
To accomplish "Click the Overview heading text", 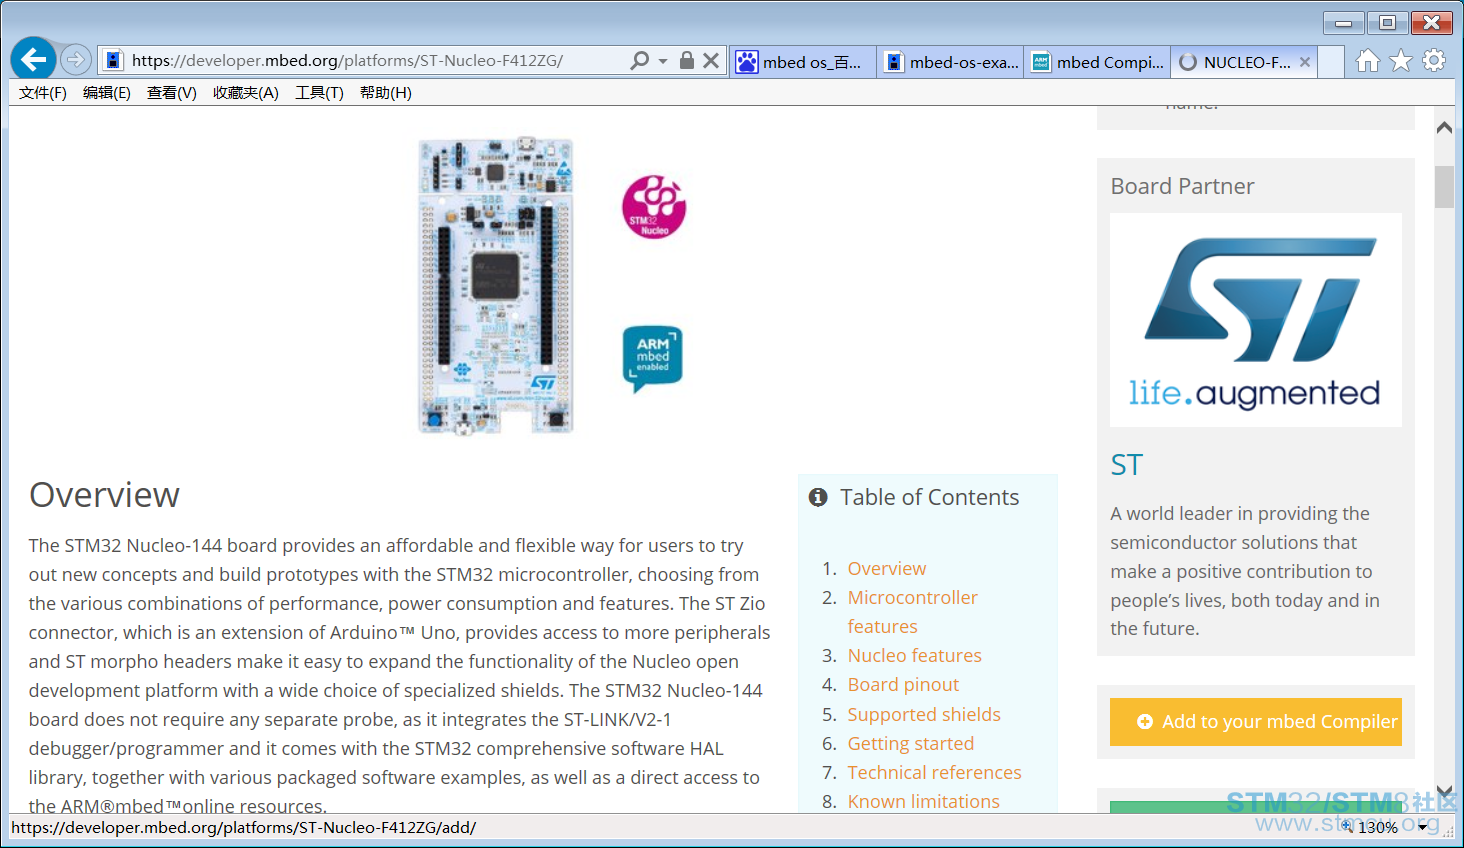I will click(104, 495).
